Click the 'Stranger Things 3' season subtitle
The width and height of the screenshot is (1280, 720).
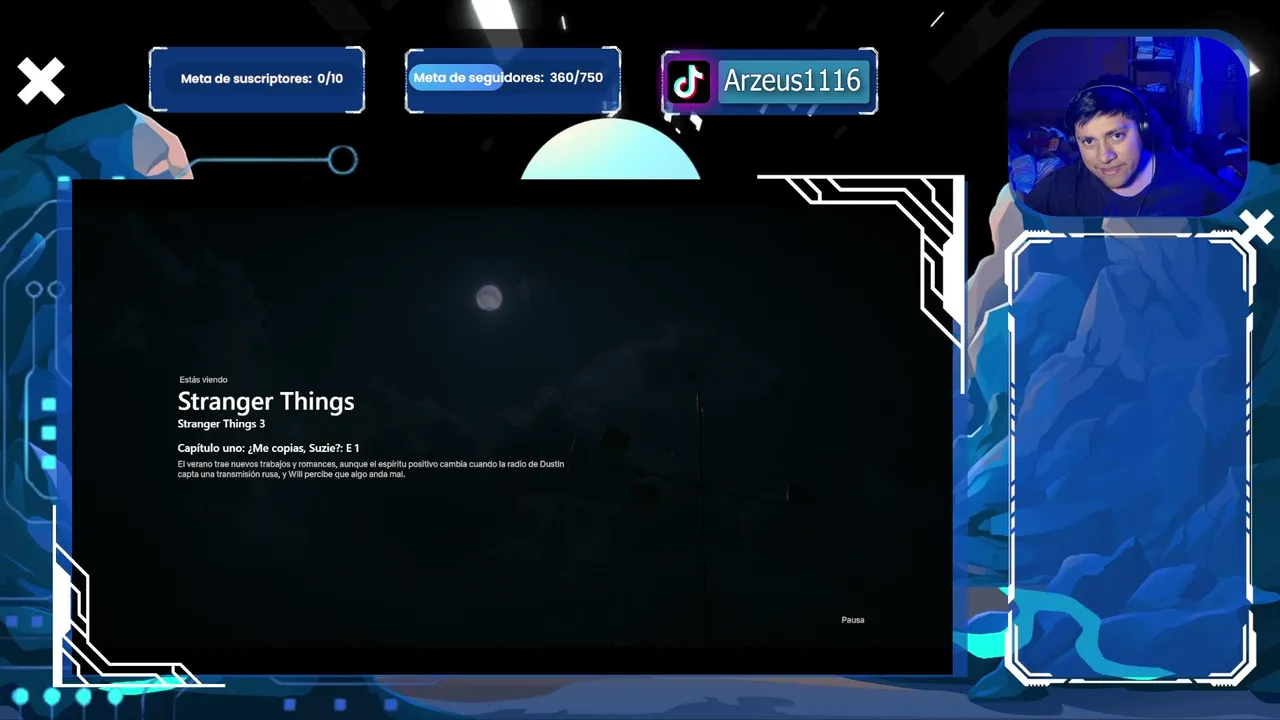(x=221, y=424)
